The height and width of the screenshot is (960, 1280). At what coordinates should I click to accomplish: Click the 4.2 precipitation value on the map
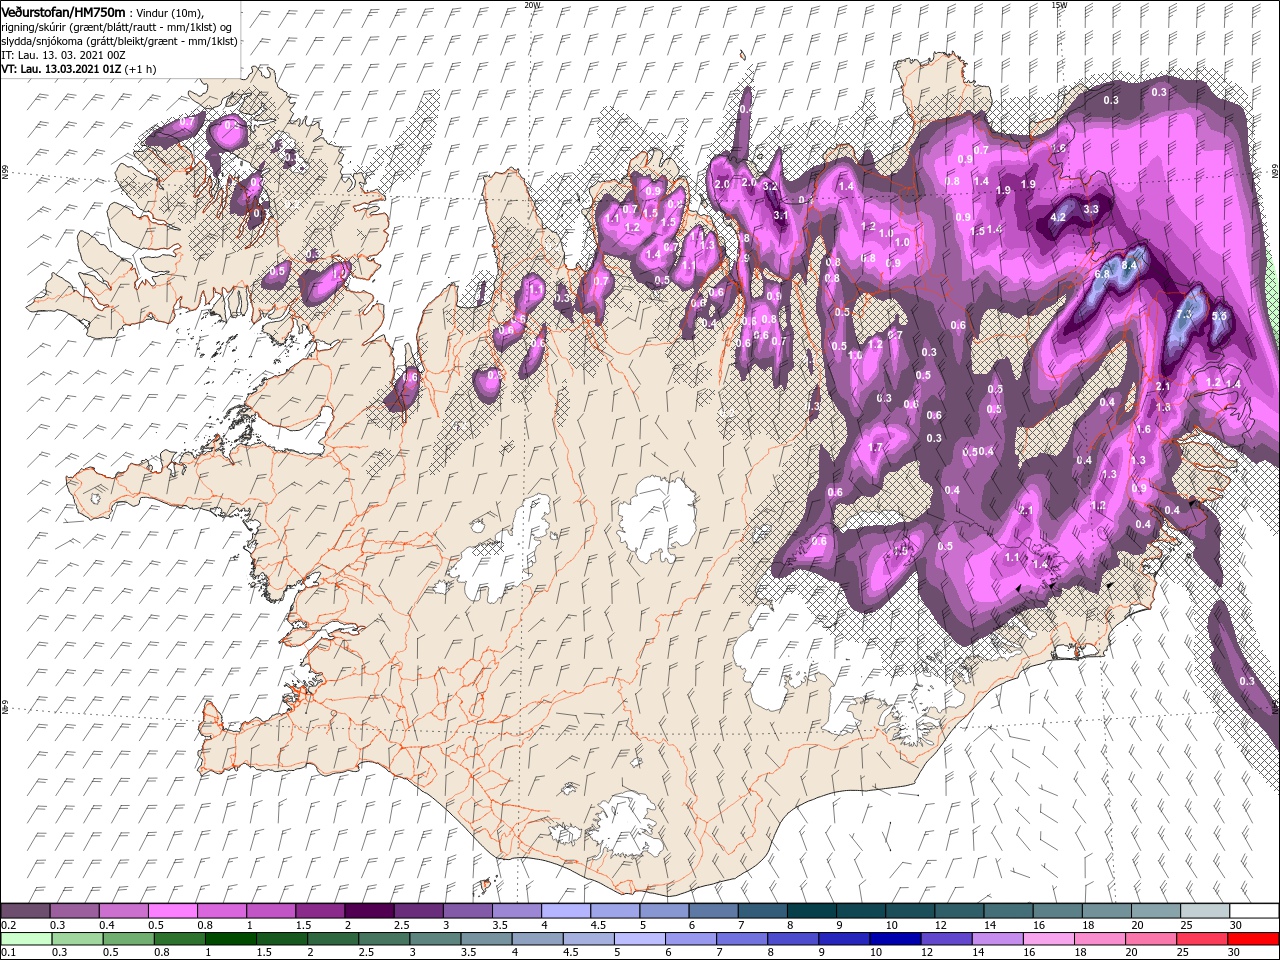(1059, 217)
